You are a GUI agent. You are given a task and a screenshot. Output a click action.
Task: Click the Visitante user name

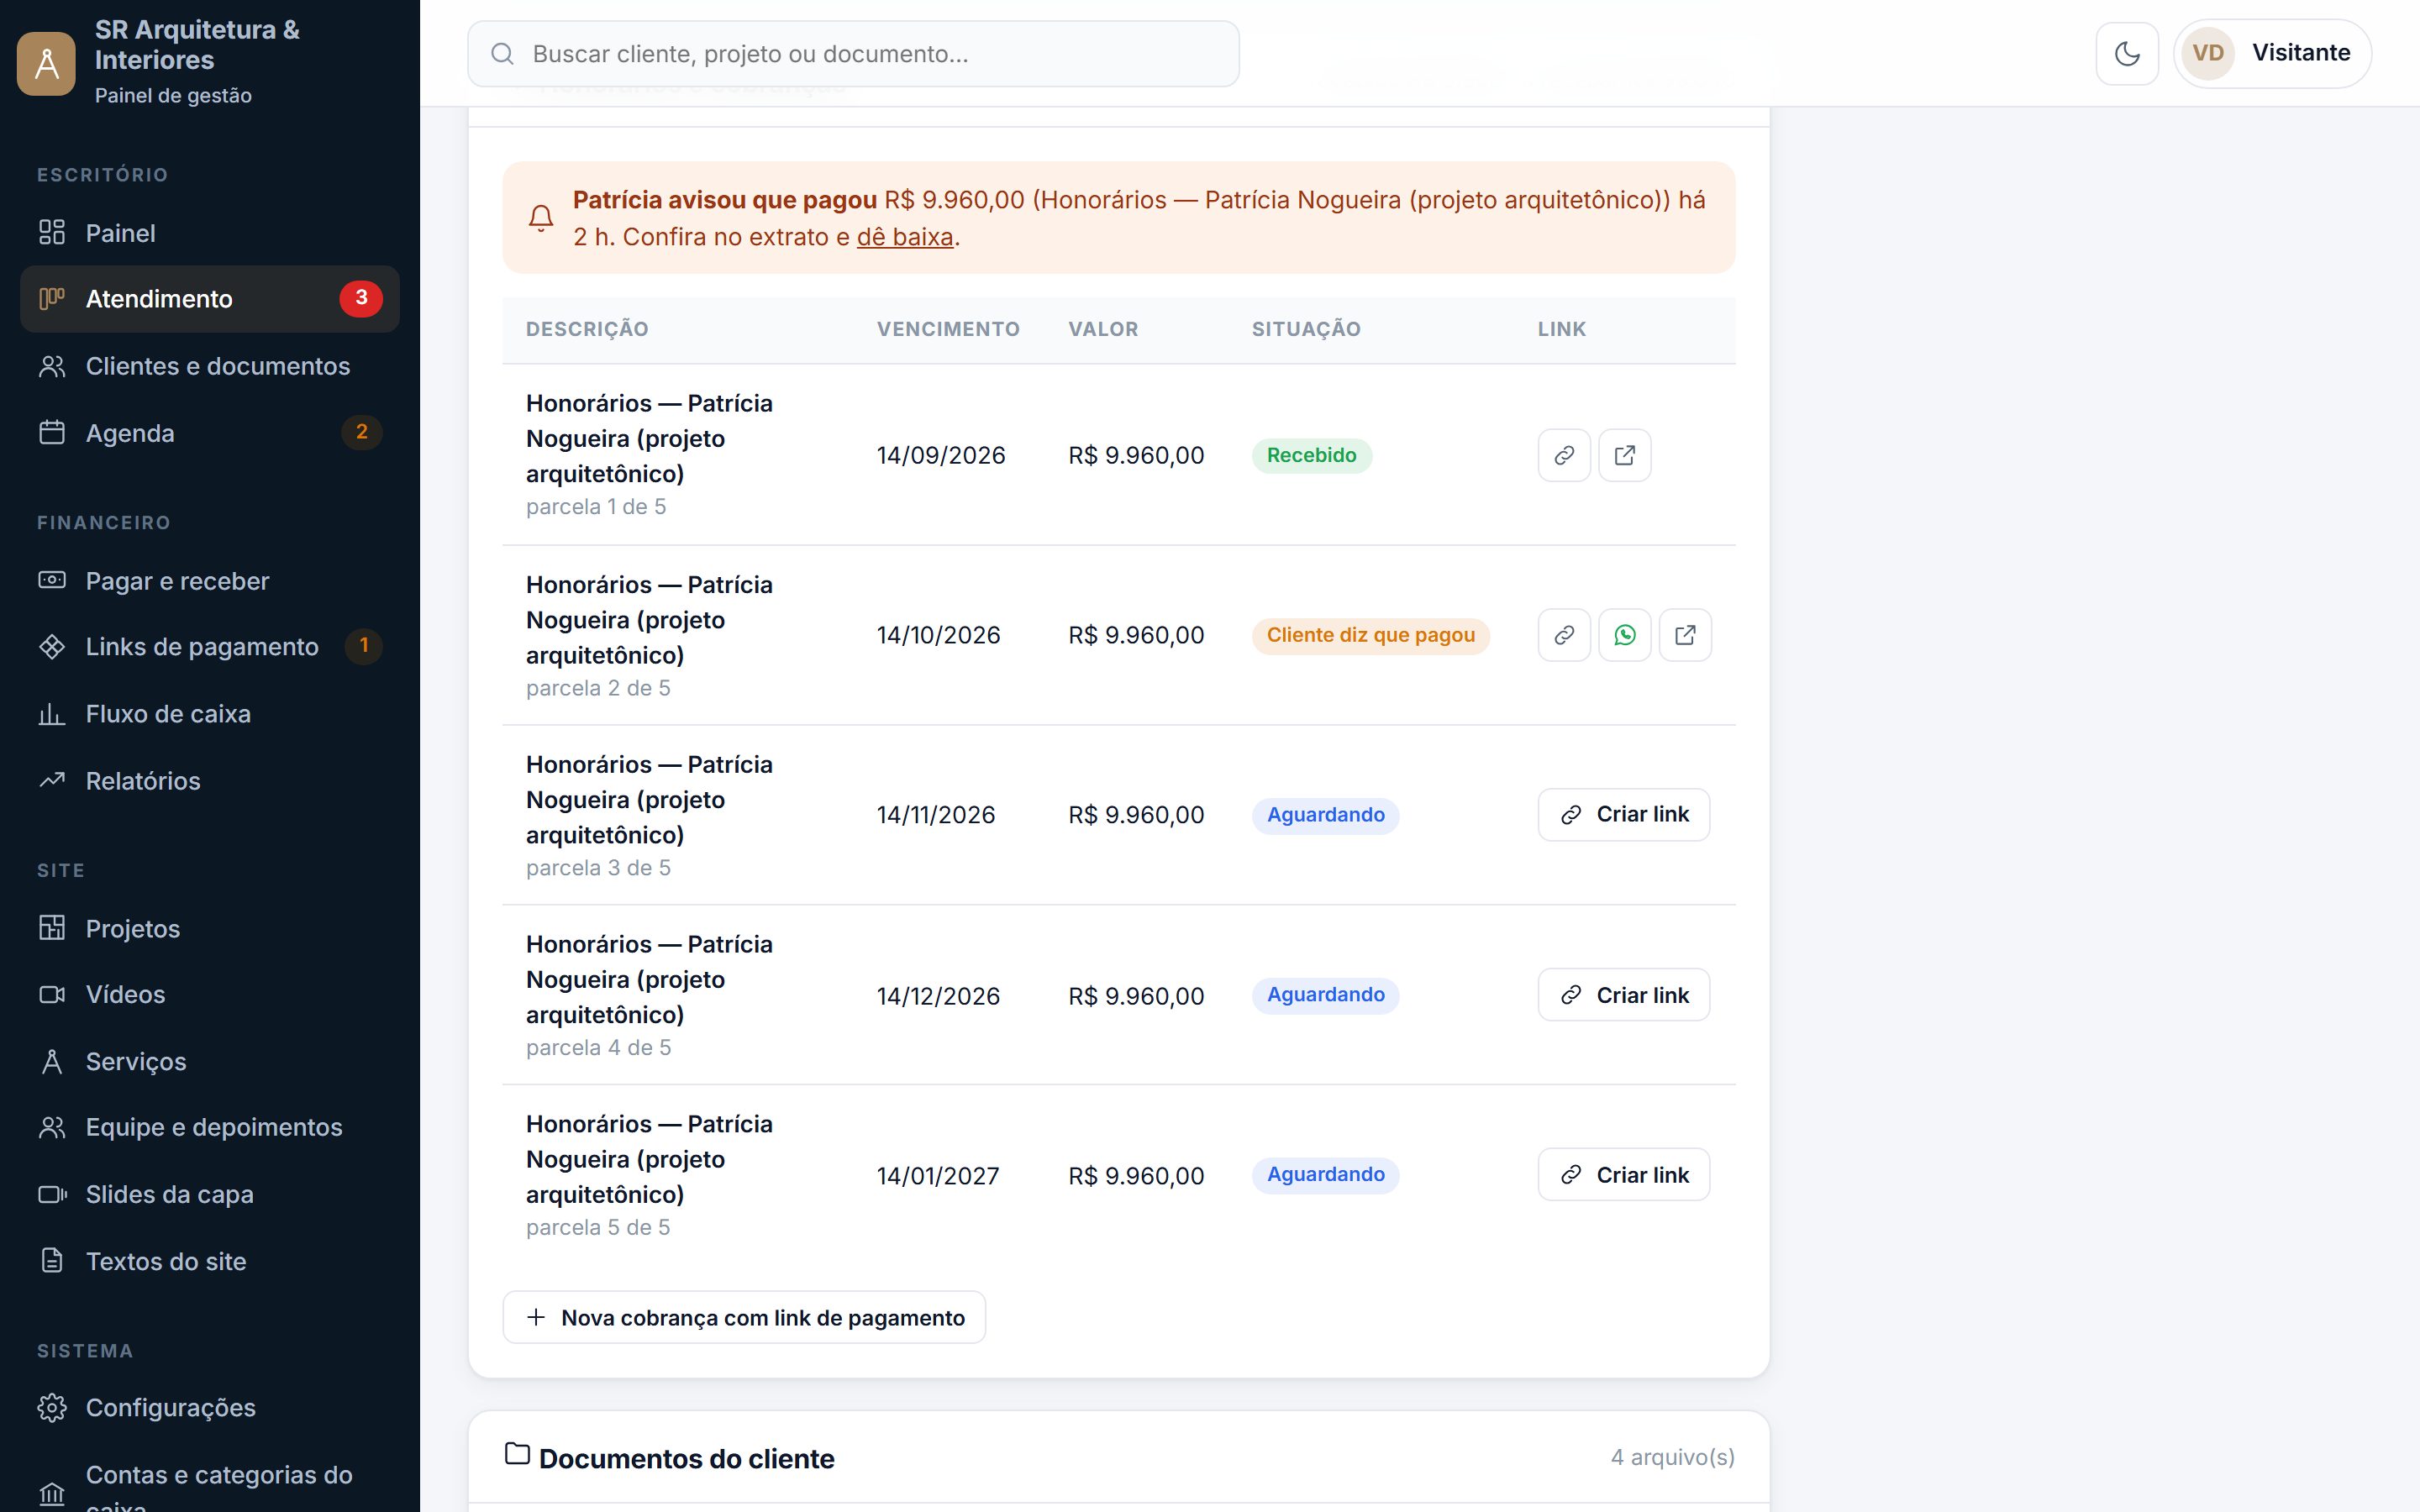pyautogui.click(x=2301, y=53)
